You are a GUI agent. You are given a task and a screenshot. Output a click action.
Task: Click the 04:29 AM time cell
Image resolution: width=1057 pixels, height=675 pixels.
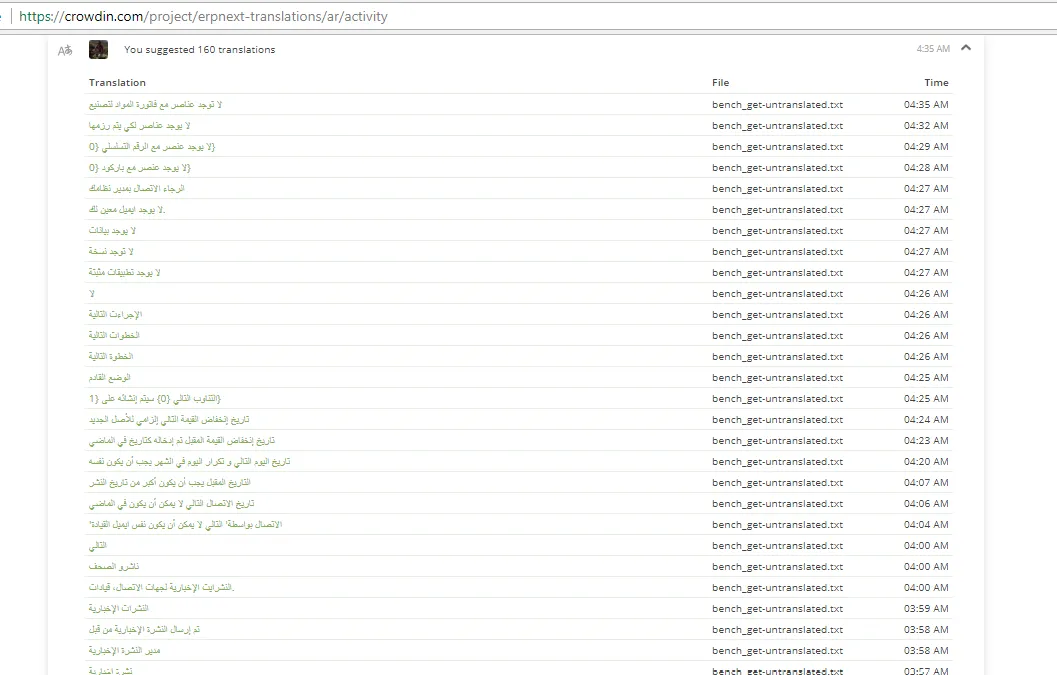coord(926,146)
